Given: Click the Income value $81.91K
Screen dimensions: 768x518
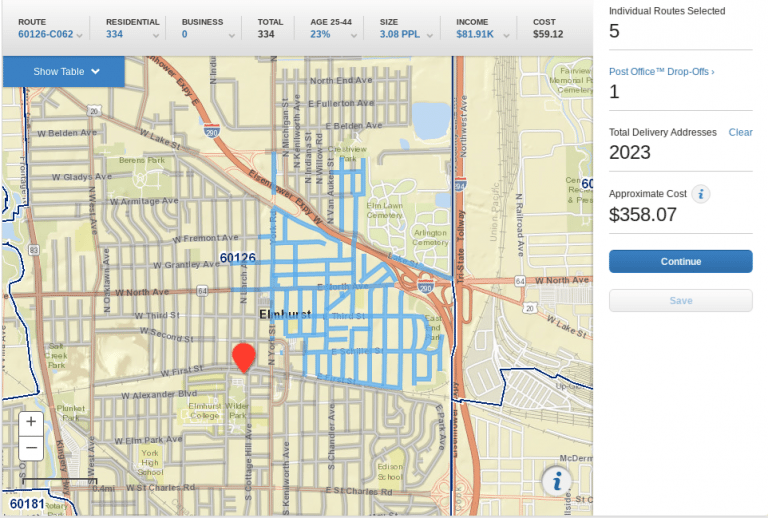Looking at the screenshot, I should pyautogui.click(x=478, y=34).
